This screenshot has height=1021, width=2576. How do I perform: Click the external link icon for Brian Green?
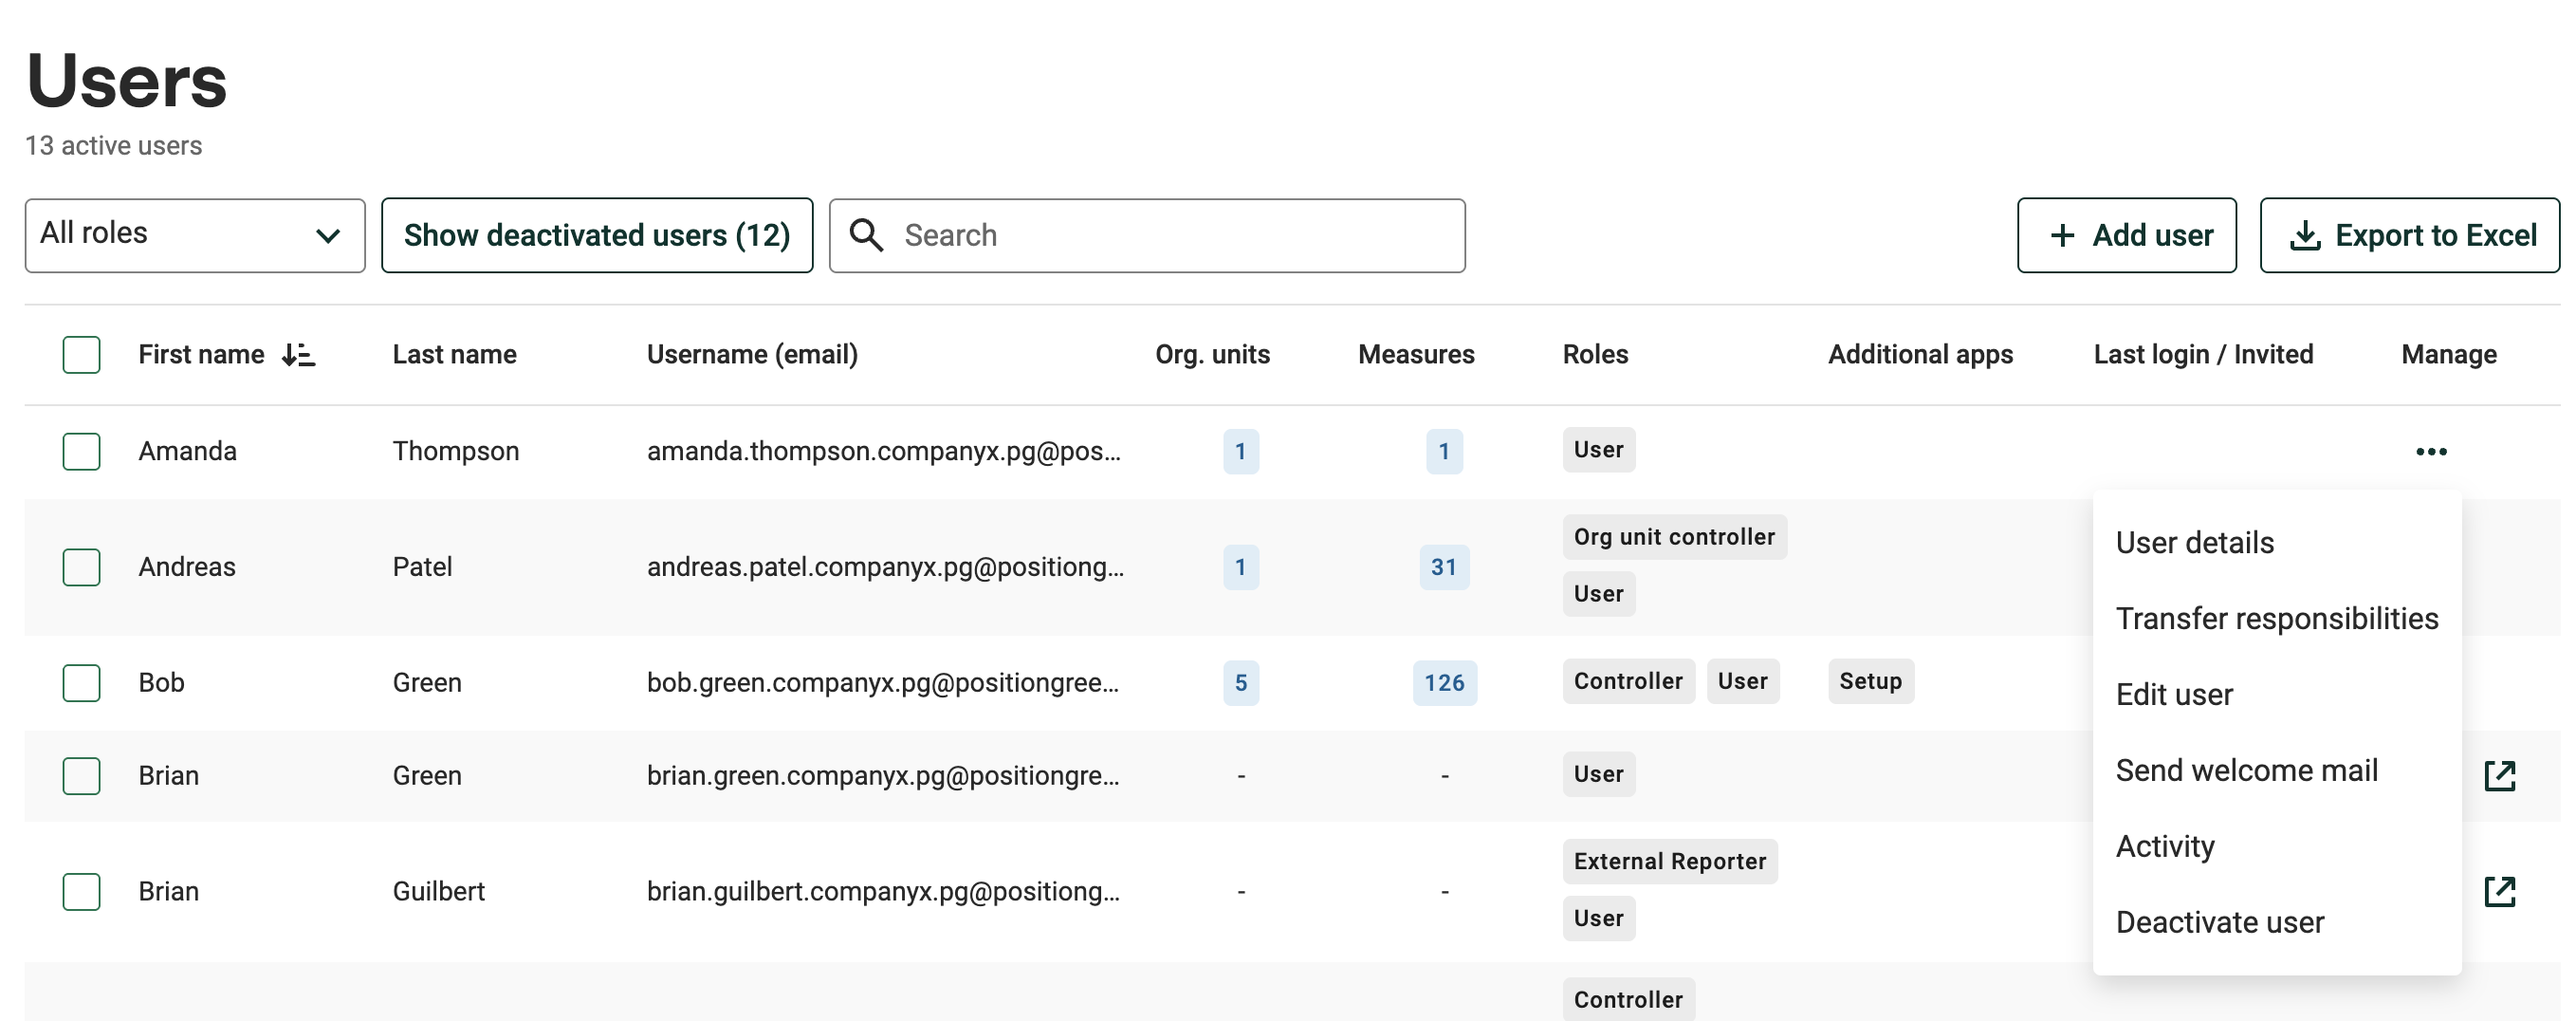tap(2499, 776)
